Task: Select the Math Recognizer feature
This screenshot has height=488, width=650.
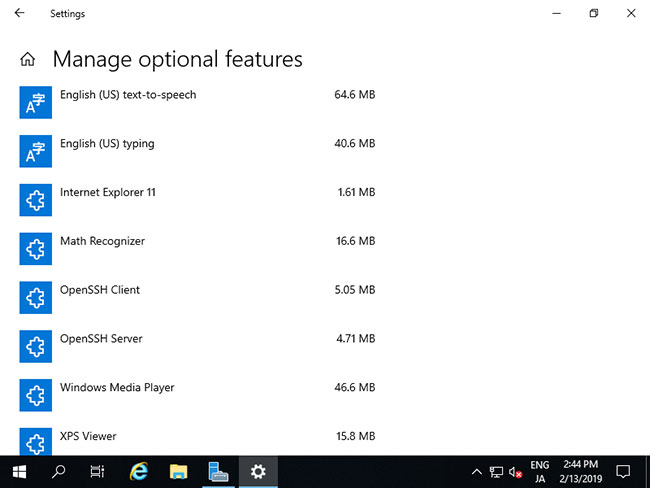Action: click(x=197, y=249)
